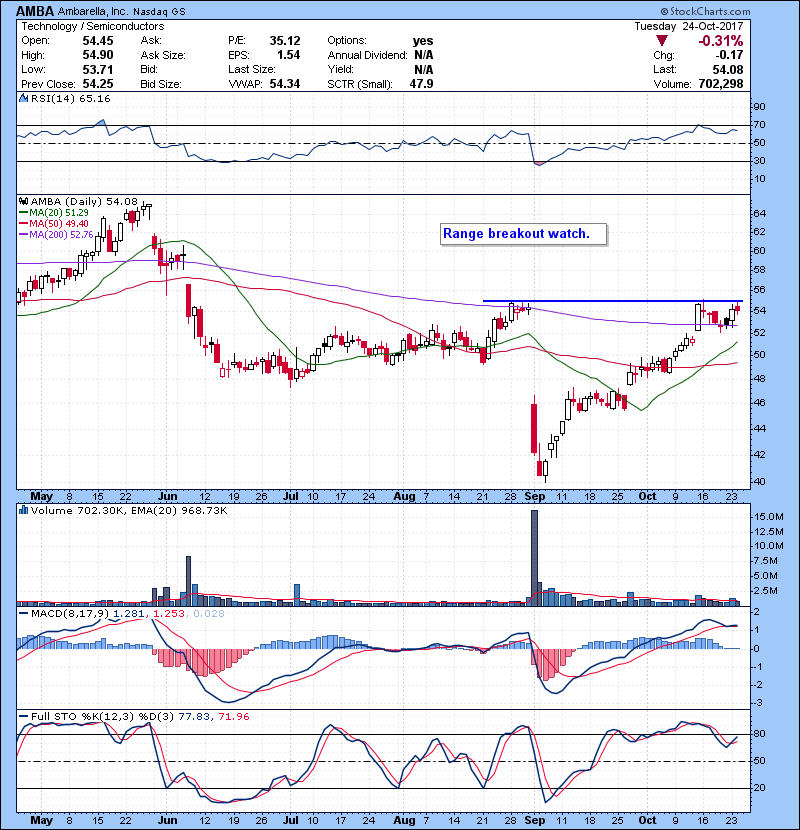Image resolution: width=800 pixels, height=830 pixels.
Task: Select the AMBA ticker symbol in the header
Action: 35,11
